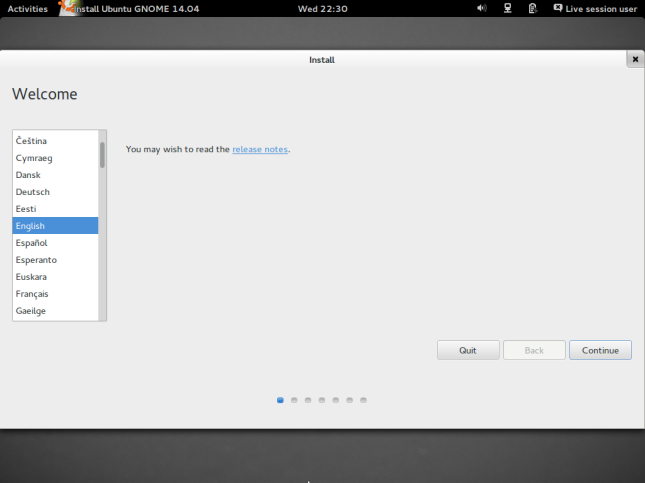Open the release notes link
The image size is (645, 483).
(260, 149)
